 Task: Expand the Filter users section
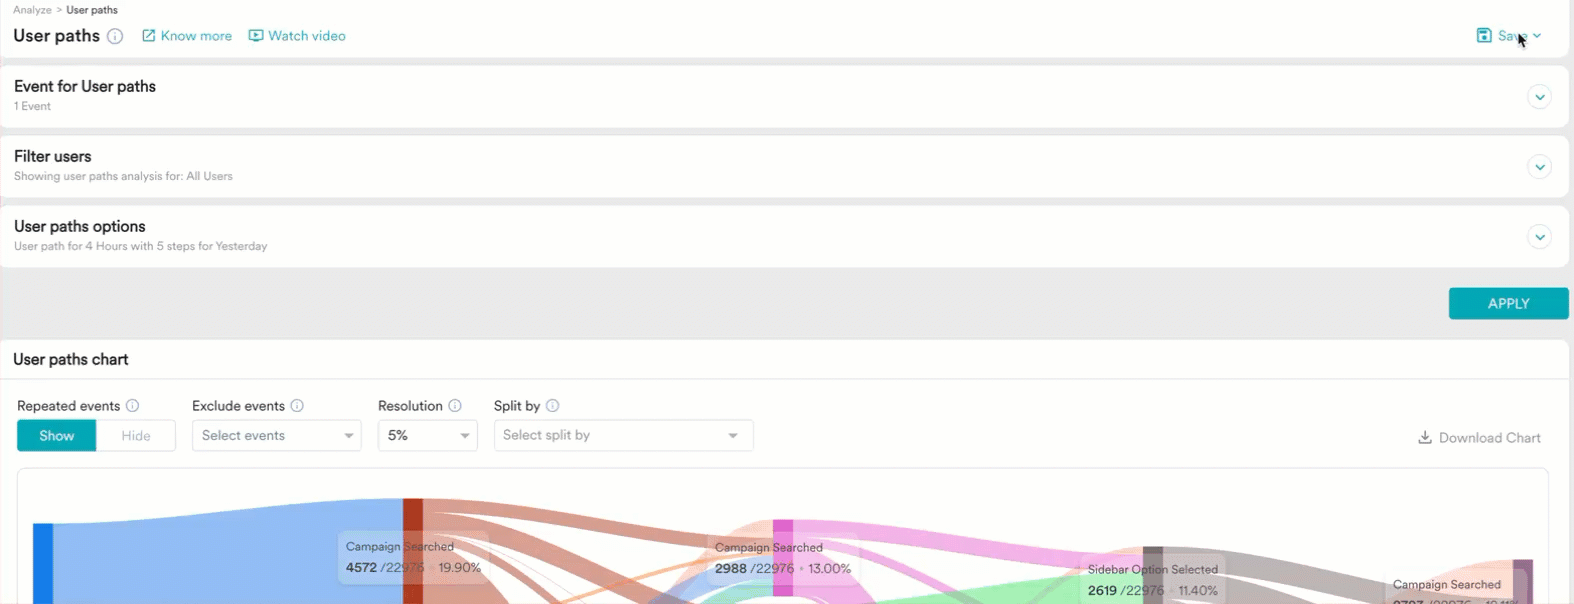pos(1539,167)
